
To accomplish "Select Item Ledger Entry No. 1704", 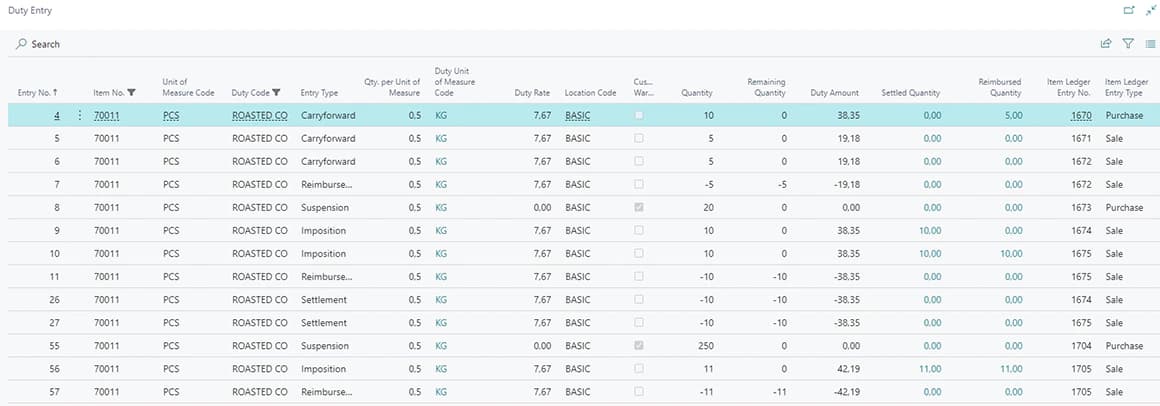I will tap(1081, 346).
